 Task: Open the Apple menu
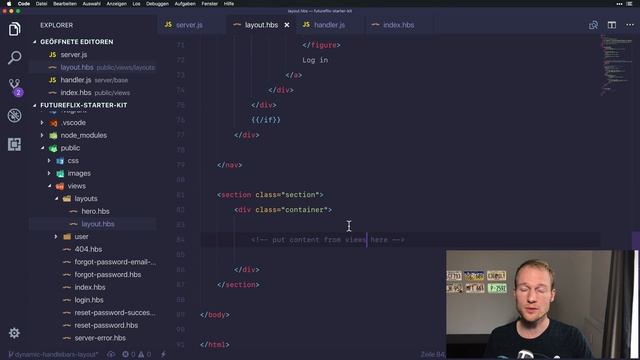pos(9,4)
